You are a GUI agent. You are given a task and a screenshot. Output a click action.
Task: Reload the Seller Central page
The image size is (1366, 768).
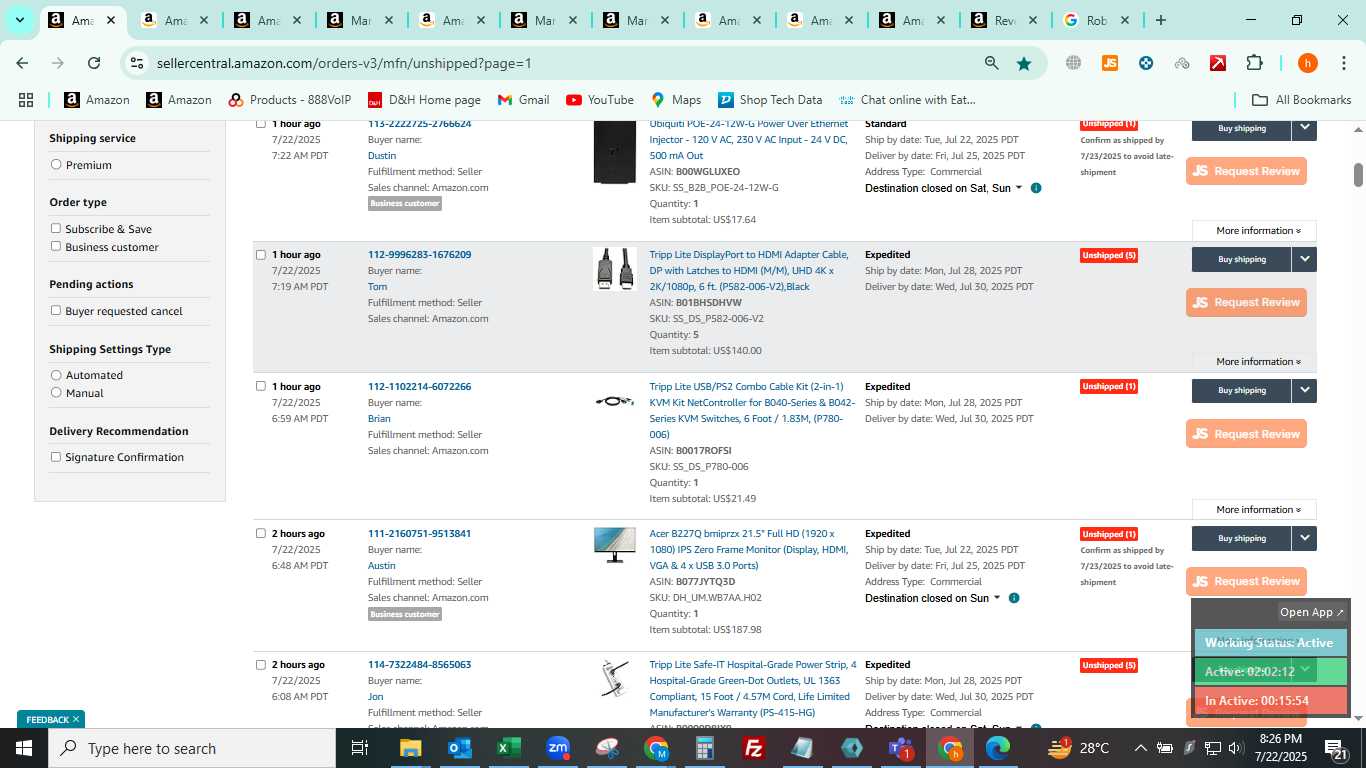[94, 63]
